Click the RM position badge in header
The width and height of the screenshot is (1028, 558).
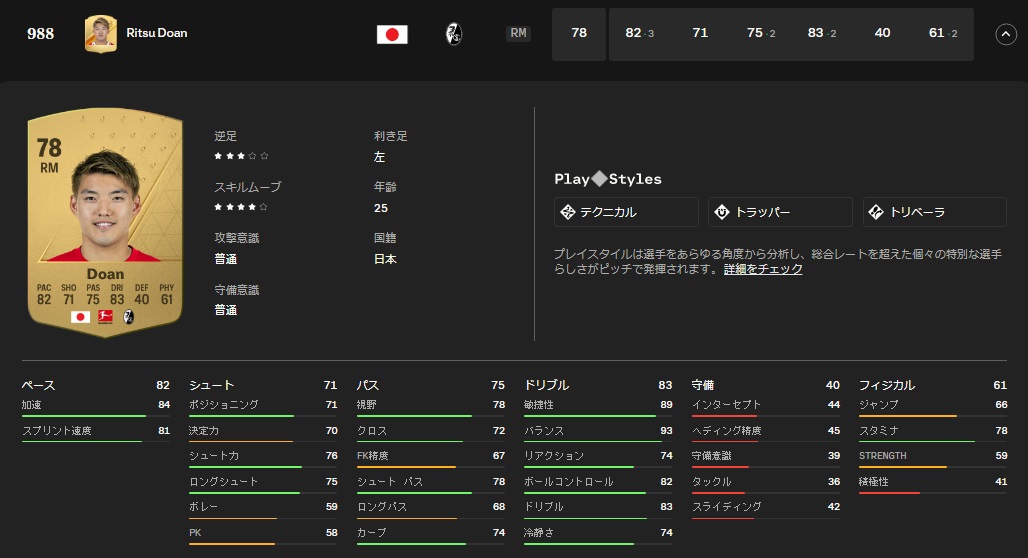[518, 33]
